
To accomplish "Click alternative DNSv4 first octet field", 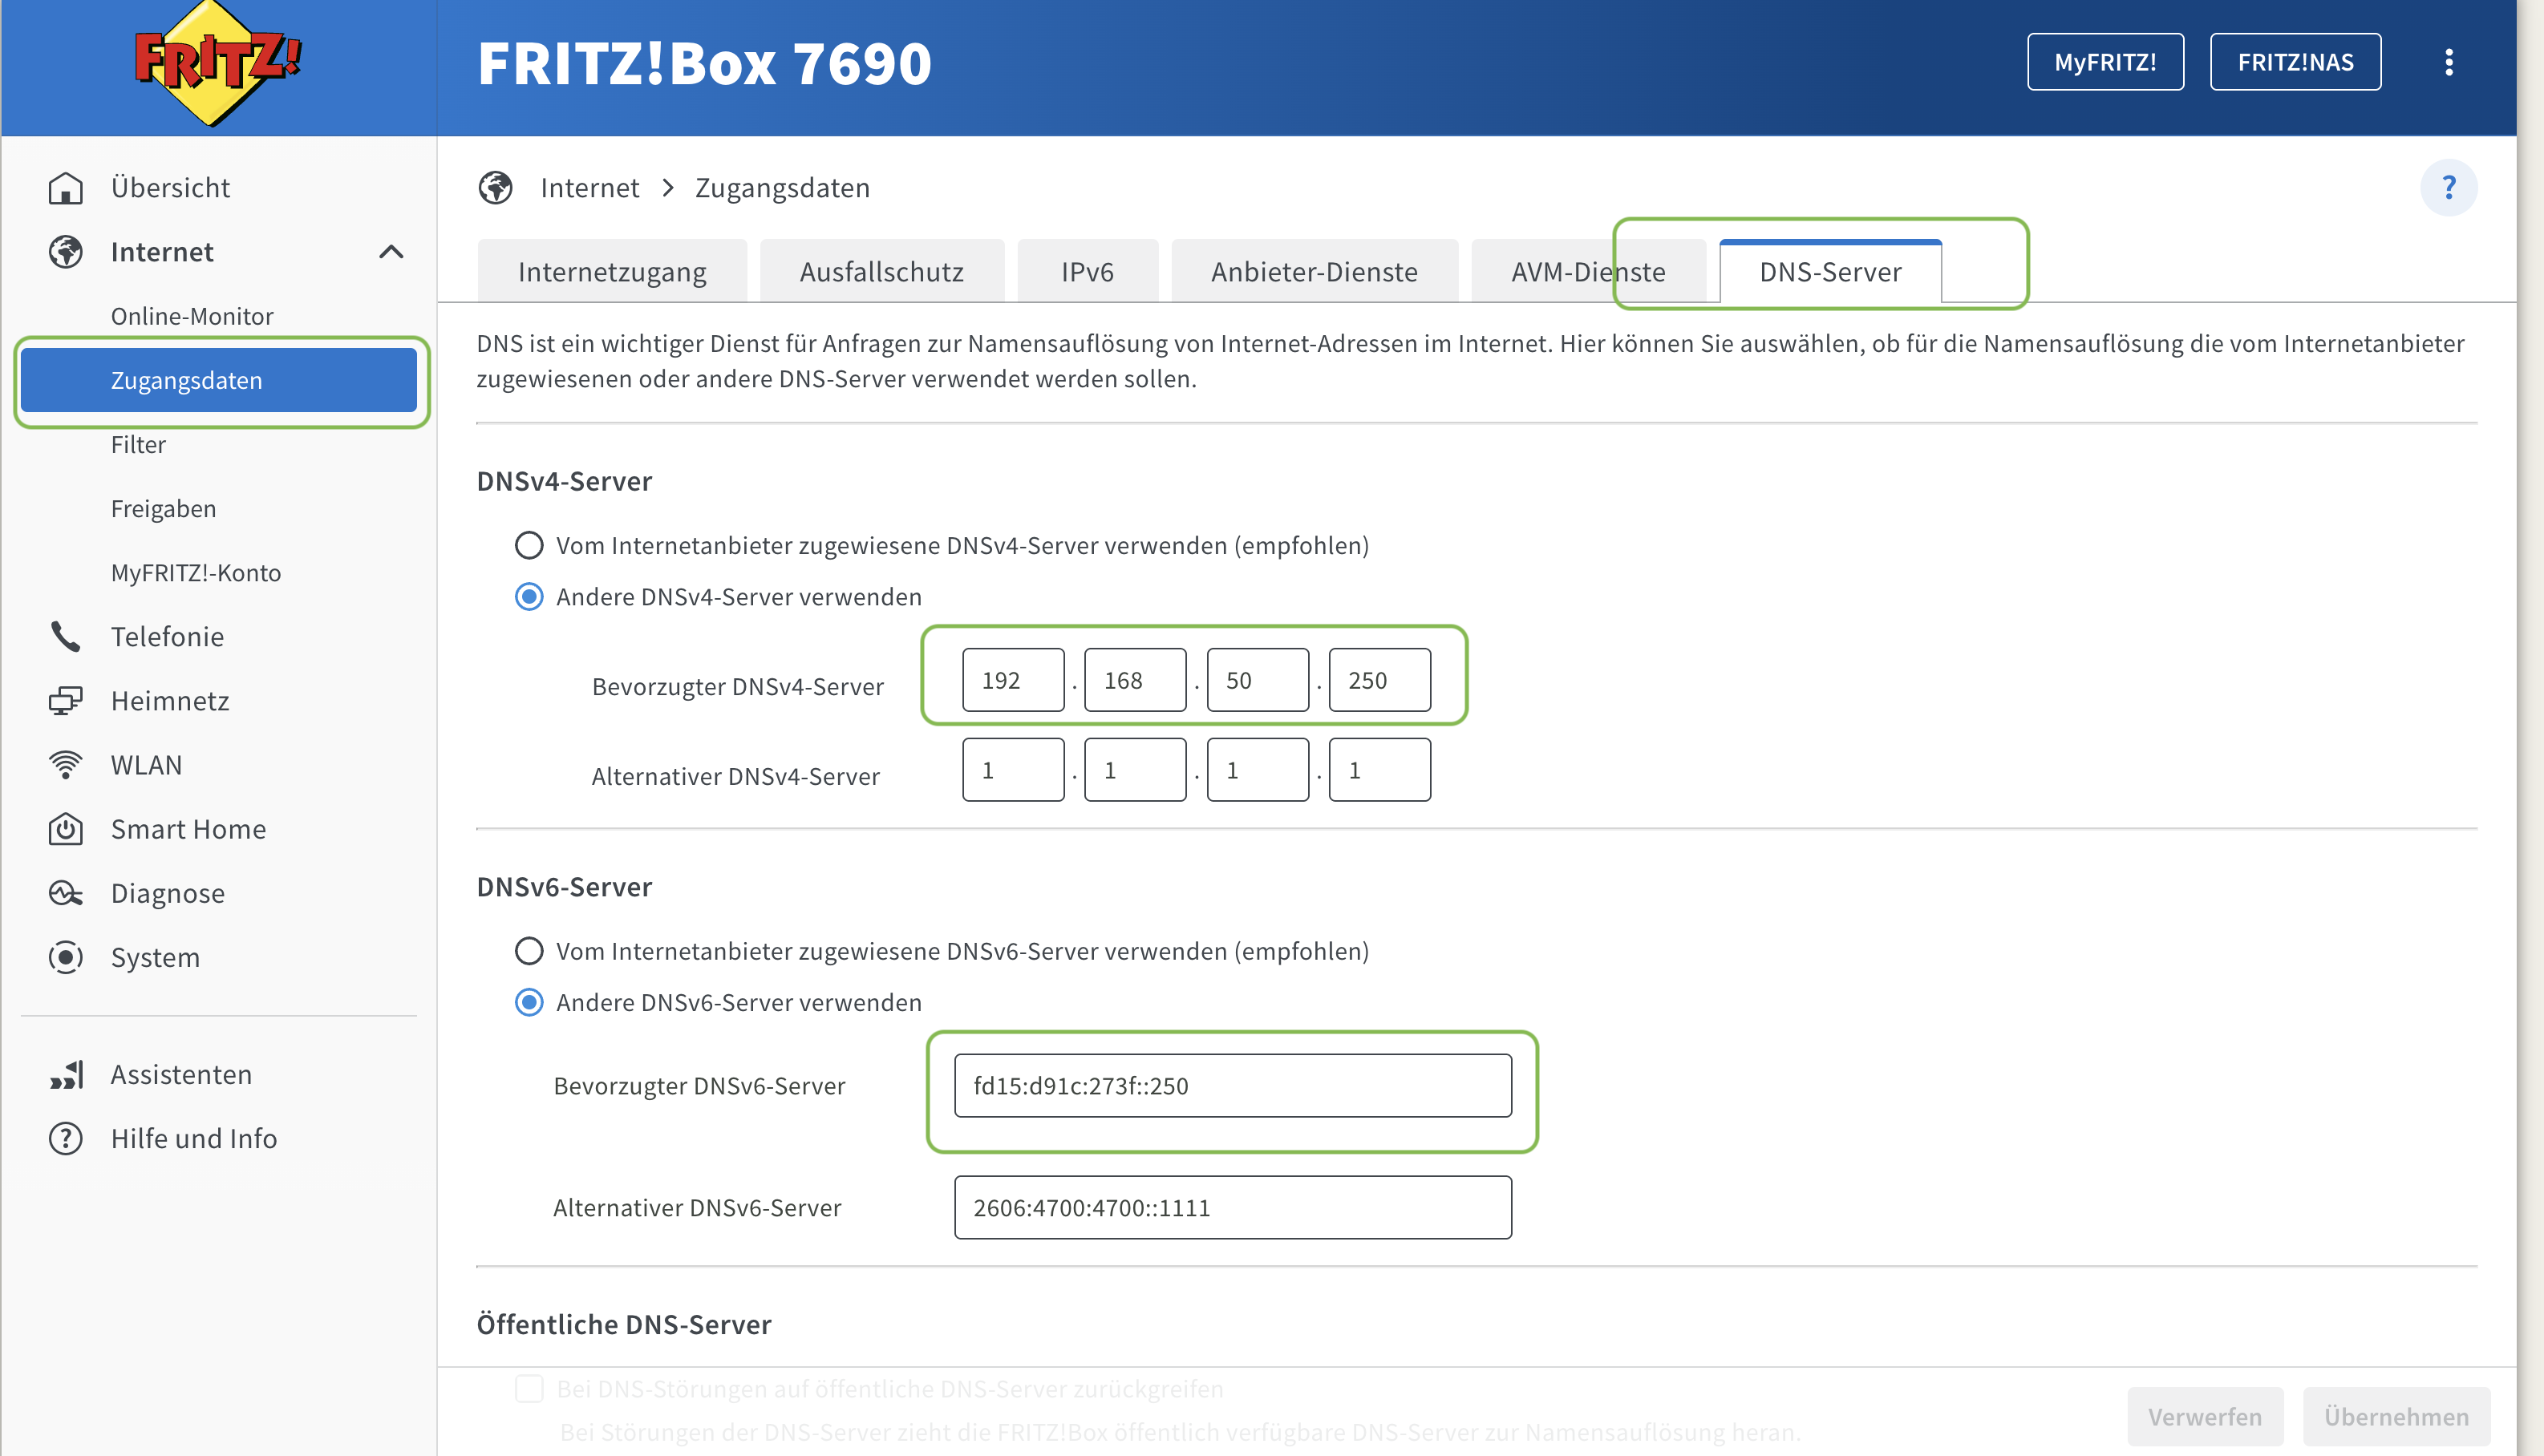I will point(1013,770).
